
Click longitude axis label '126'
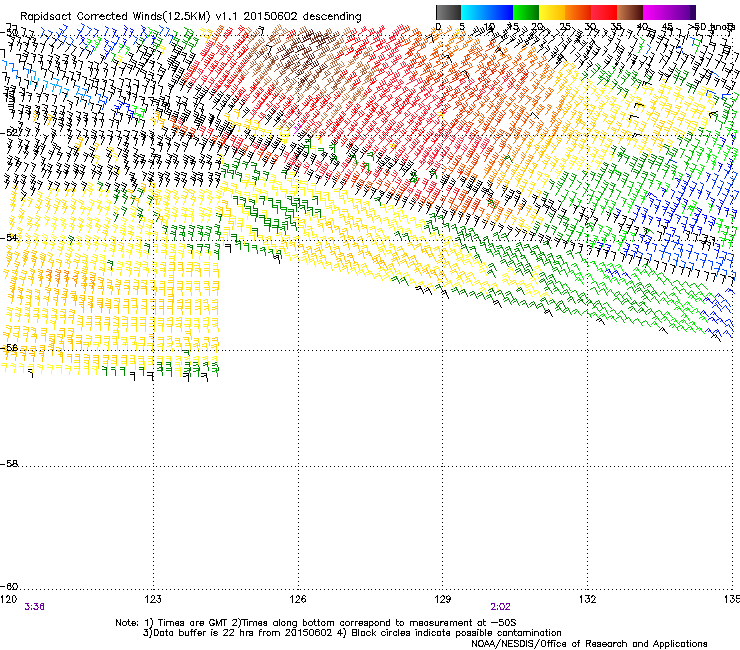pyautogui.click(x=298, y=599)
